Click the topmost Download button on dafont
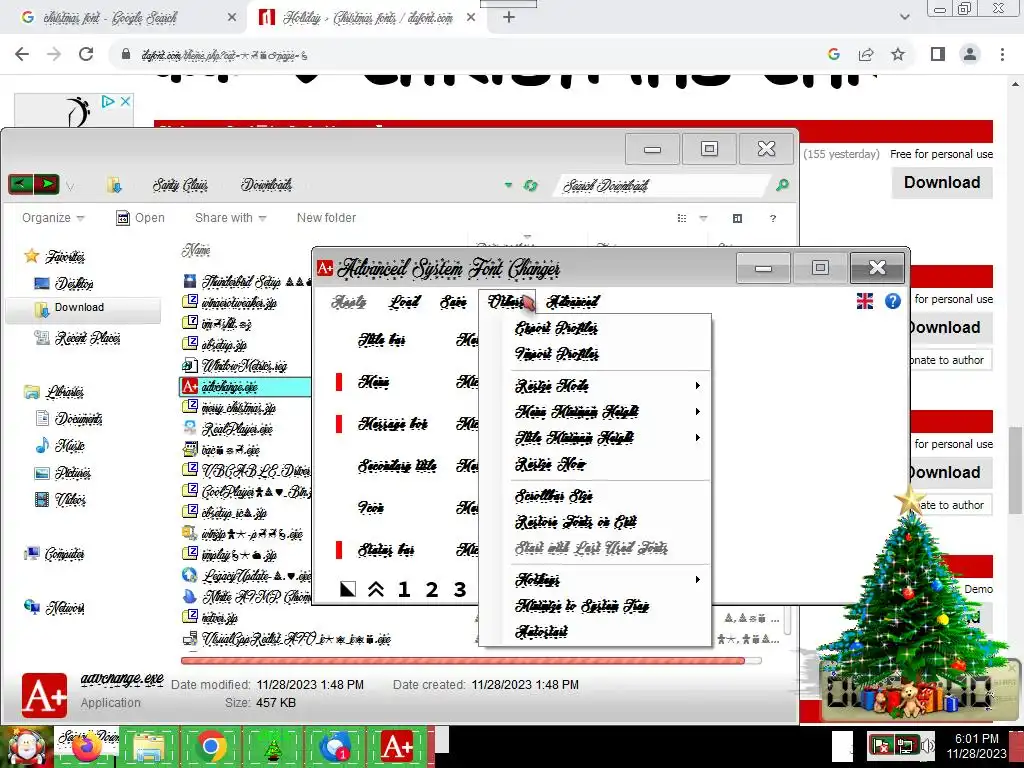Image resolution: width=1024 pixels, height=768 pixels. coord(942,182)
